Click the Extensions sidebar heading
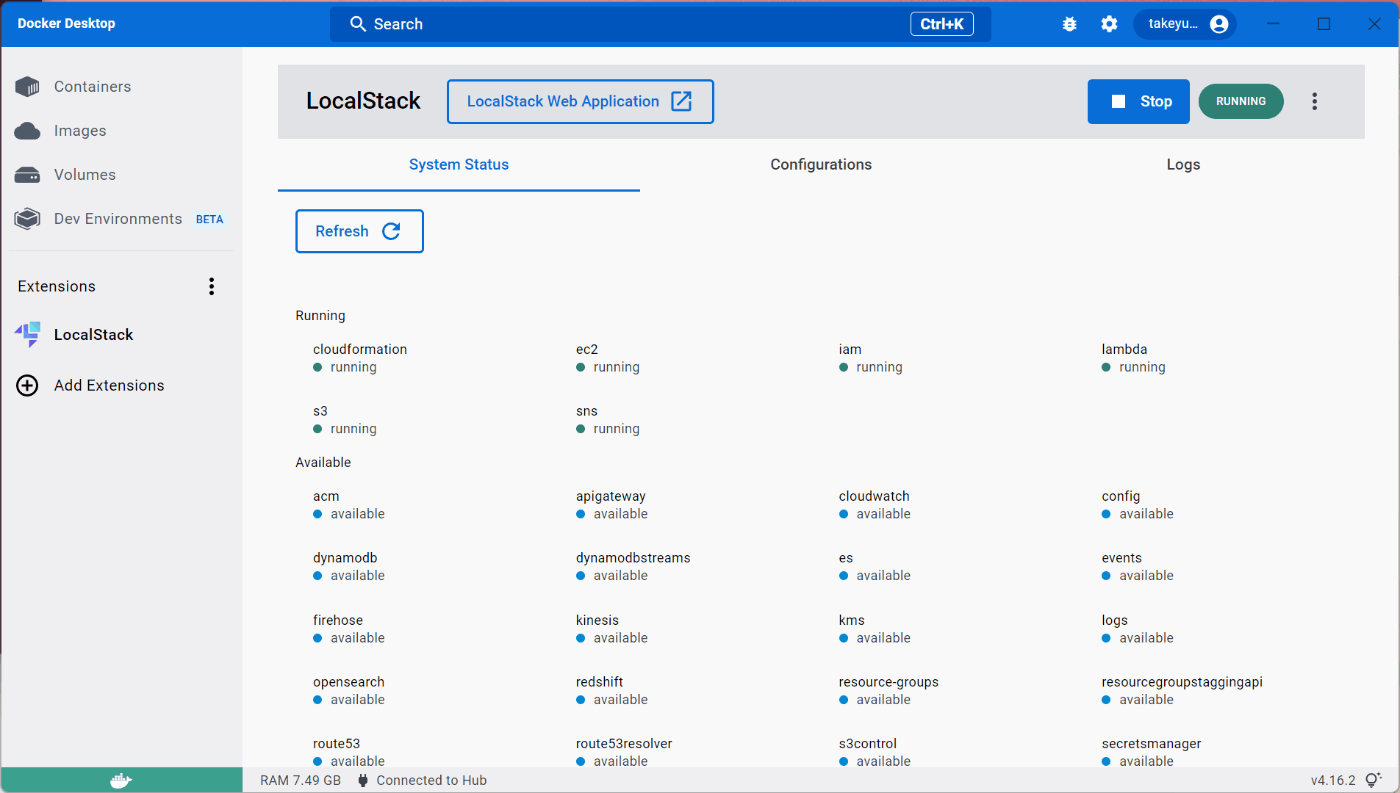 [x=57, y=287]
